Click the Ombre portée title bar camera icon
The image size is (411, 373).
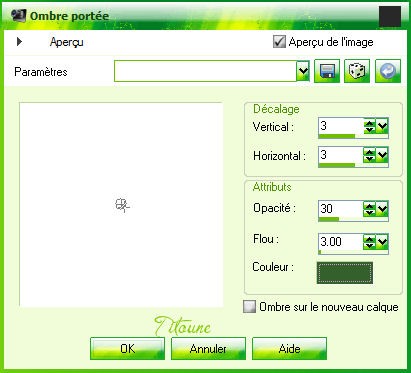click(18, 15)
